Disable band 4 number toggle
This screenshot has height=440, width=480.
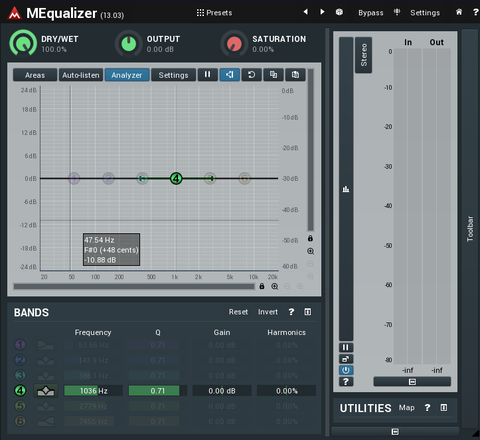(x=20, y=390)
